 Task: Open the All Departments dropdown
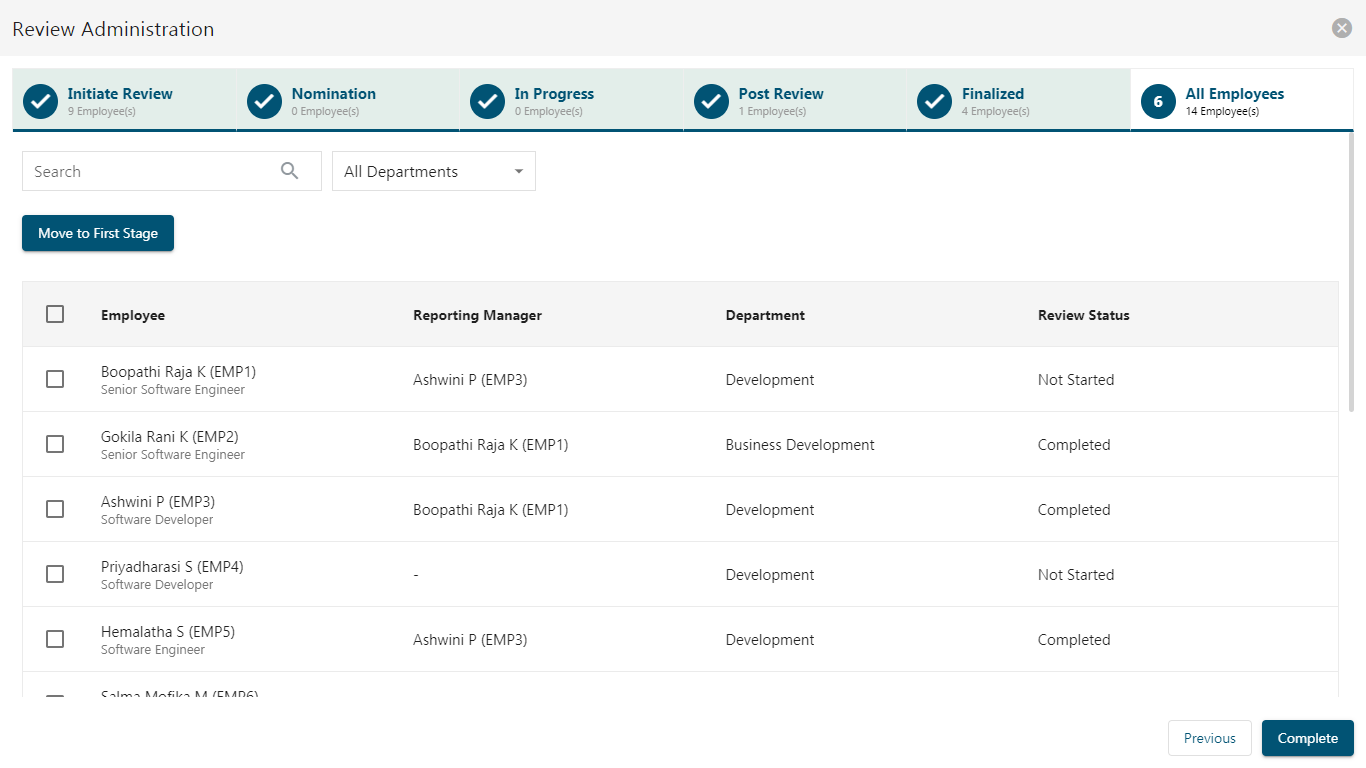point(434,171)
